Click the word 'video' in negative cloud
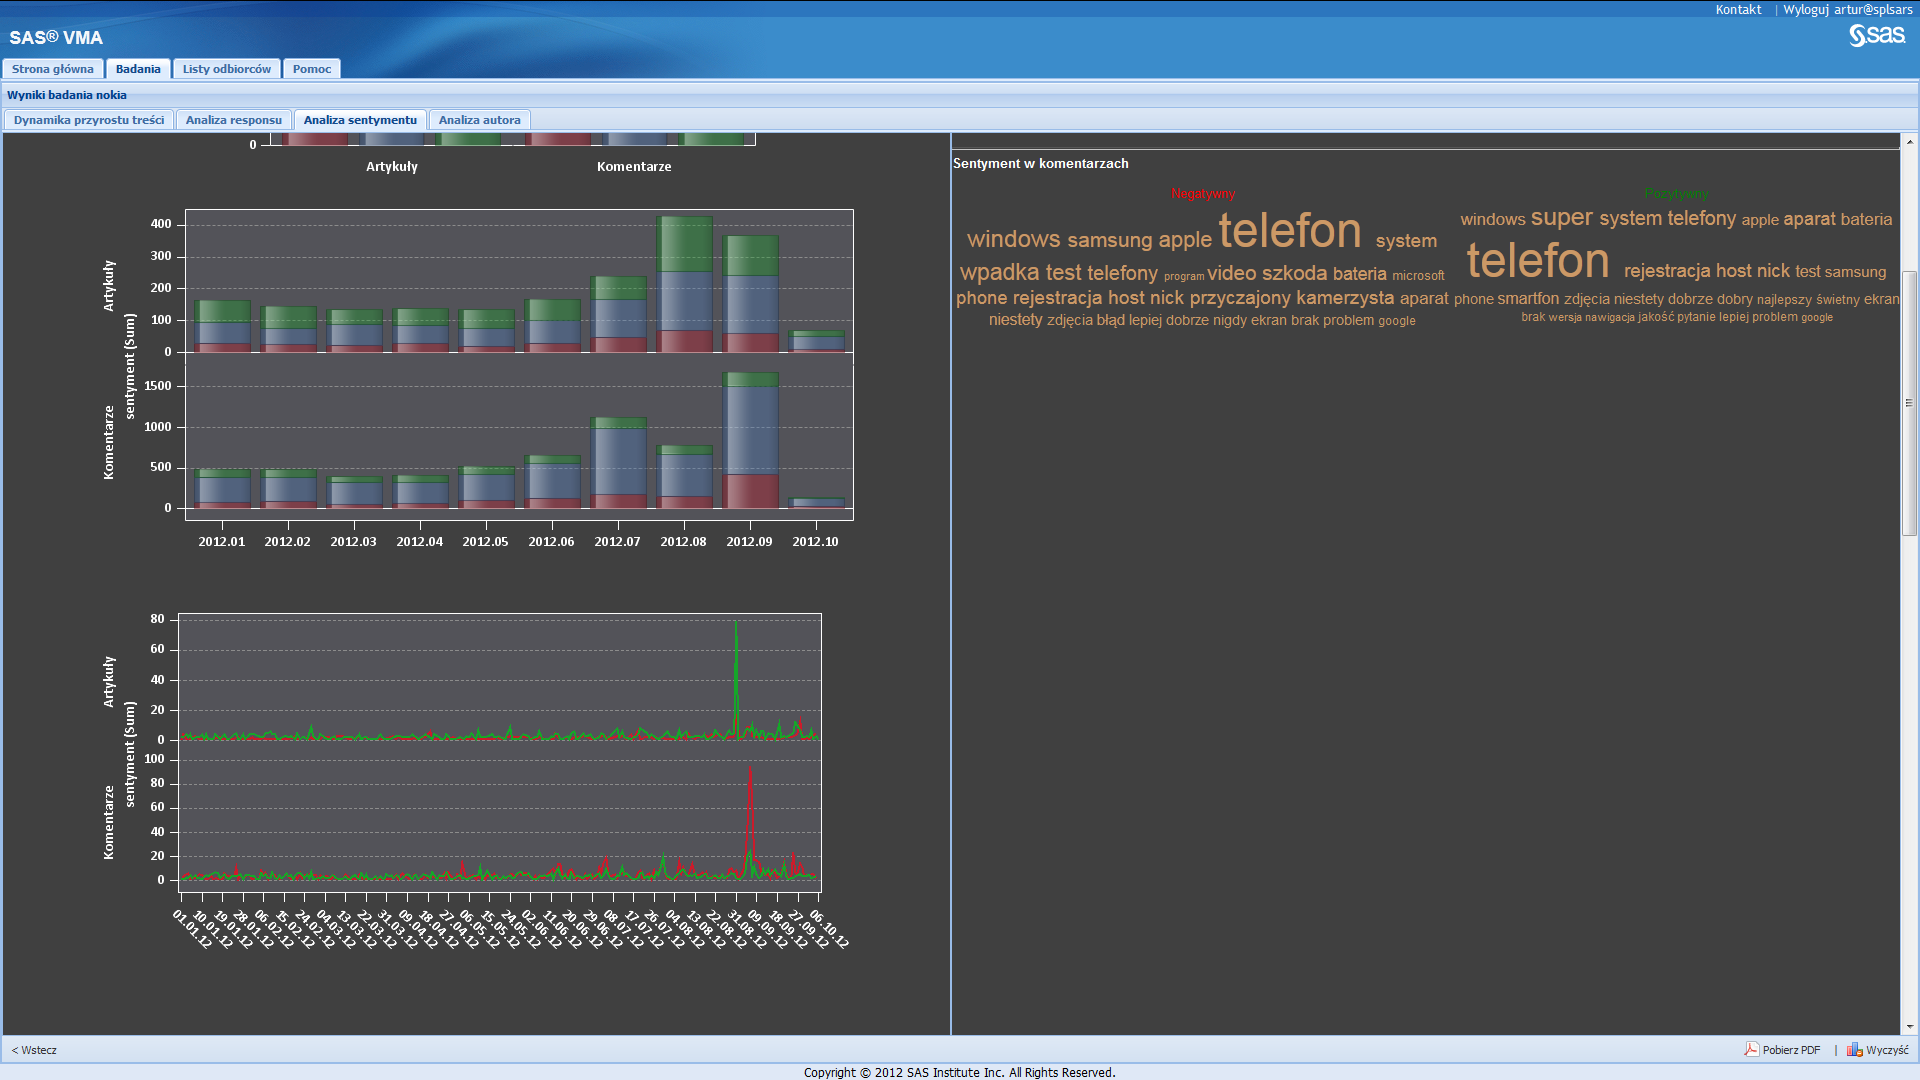The width and height of the screenshot is (1920, 1080). coord(1231,273)
